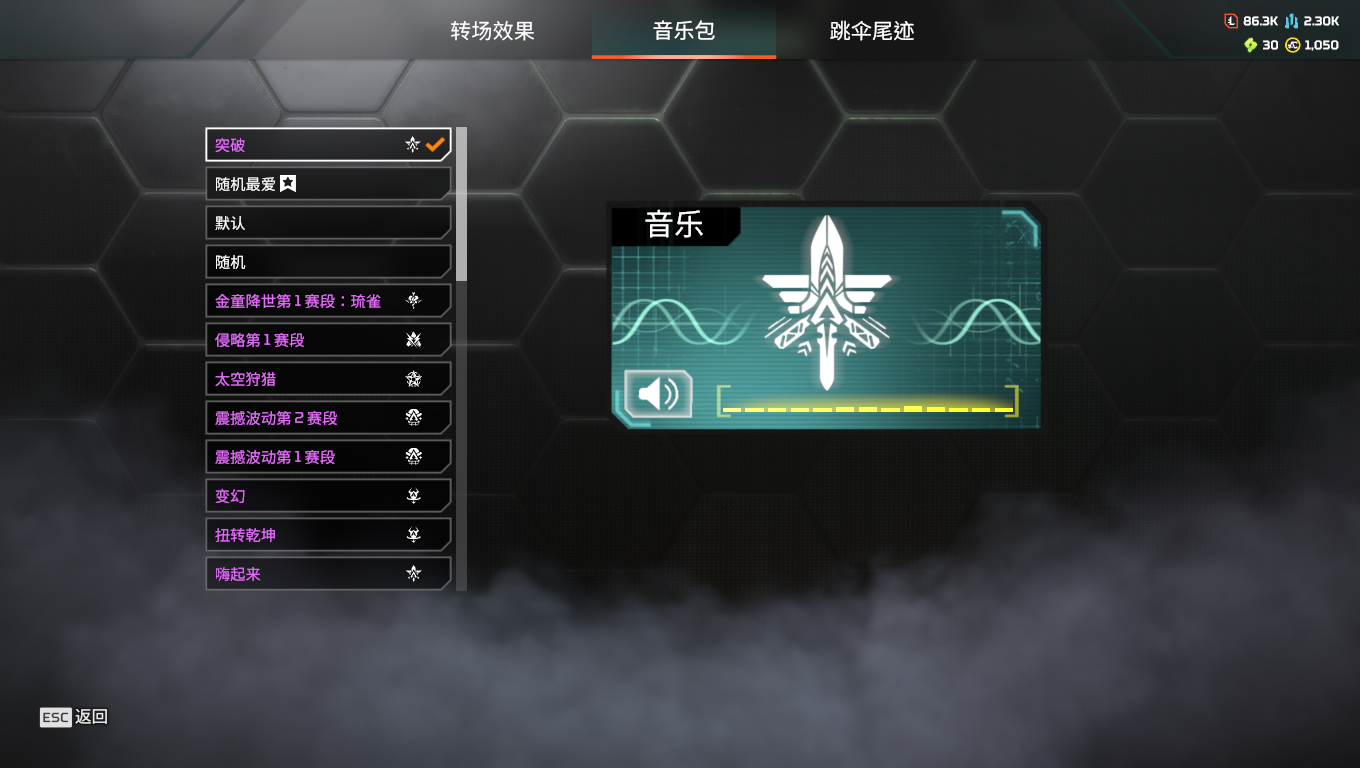Click the ESC 返回 button
The height and width of the screenshot is (768, 1360).
pos(74,717)
